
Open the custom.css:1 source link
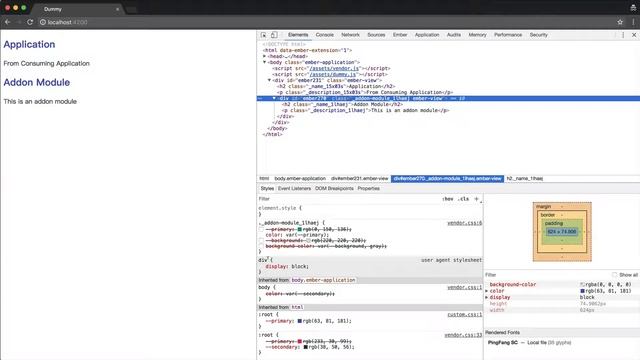tap(464, 315)
